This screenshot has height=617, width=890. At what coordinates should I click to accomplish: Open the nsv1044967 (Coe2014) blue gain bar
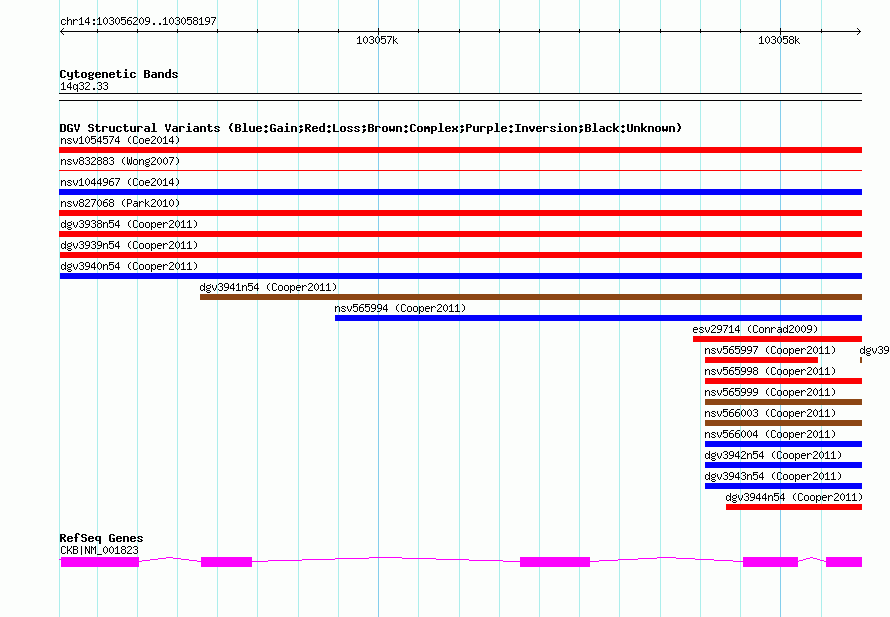(460, 192)
